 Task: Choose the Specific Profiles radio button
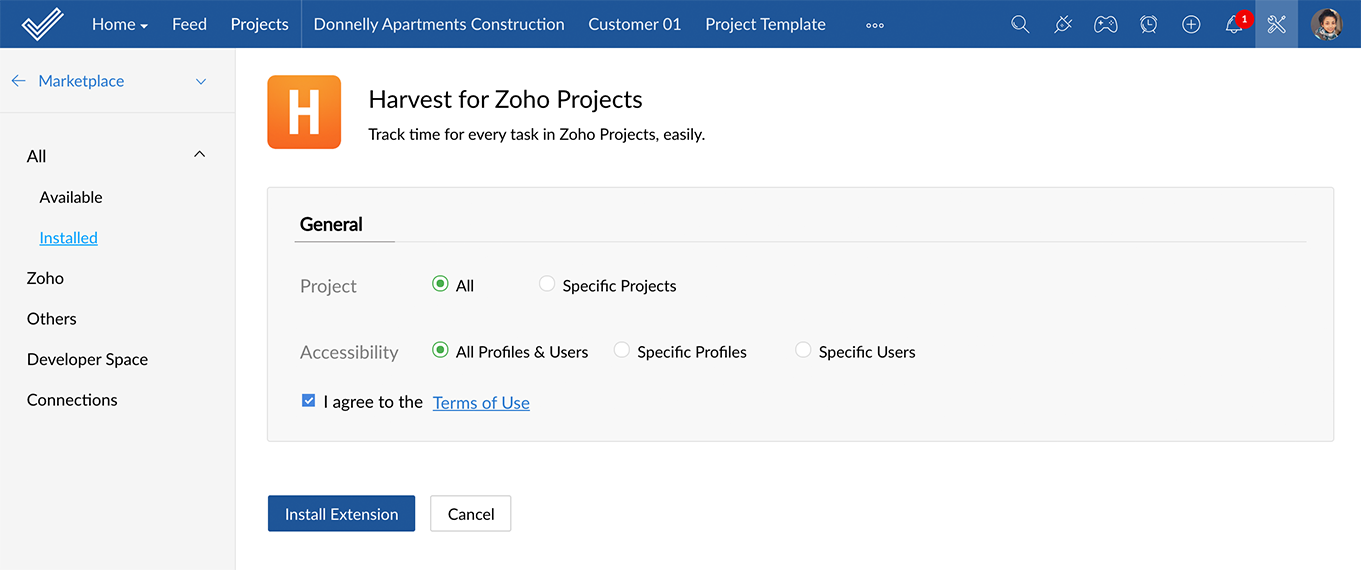click(621, 350)
